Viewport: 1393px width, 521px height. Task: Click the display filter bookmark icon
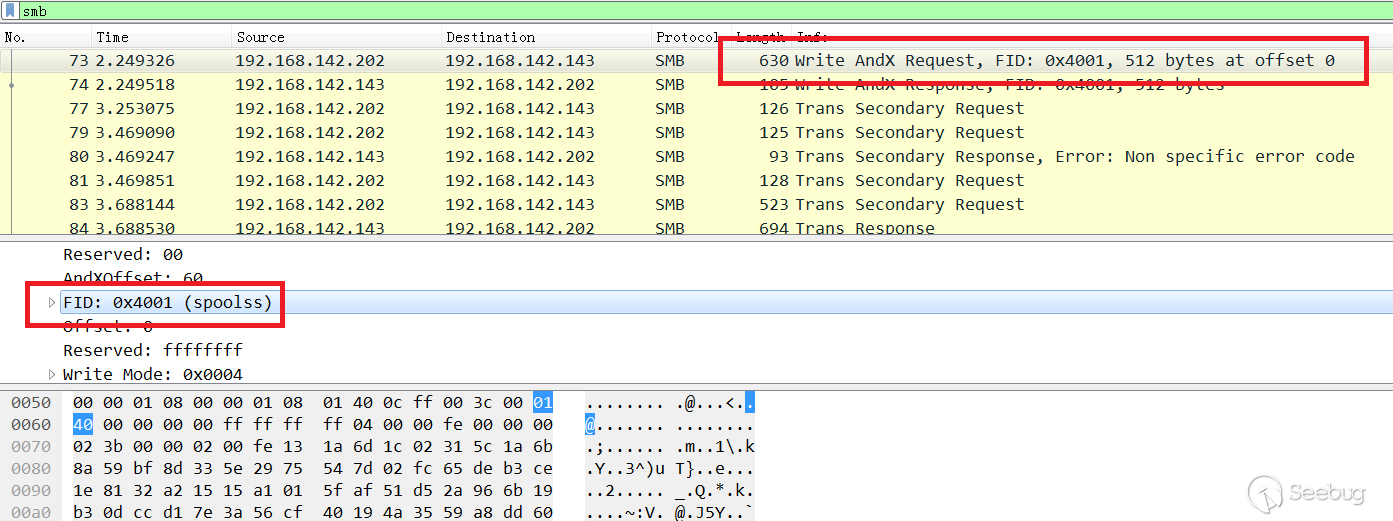pyautogui.click(x=10, y=12)
